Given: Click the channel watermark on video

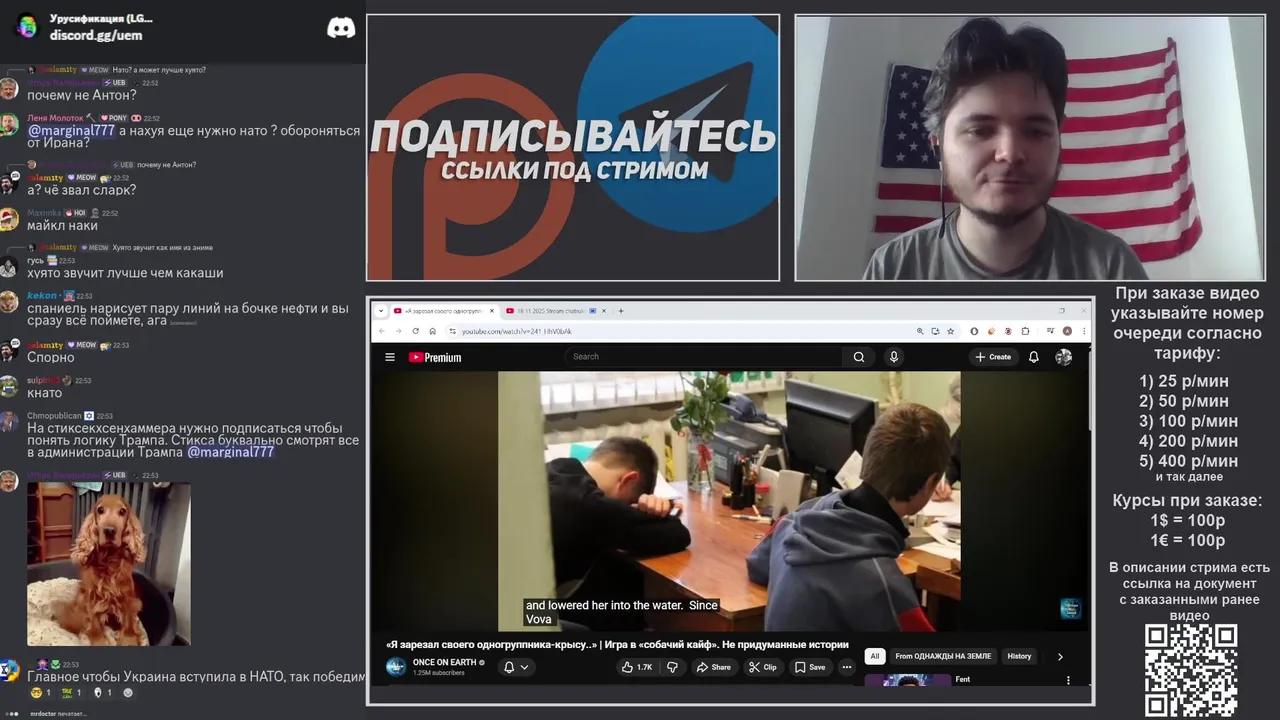Looking at the screenshot, I should click(x=1070, y=608).
